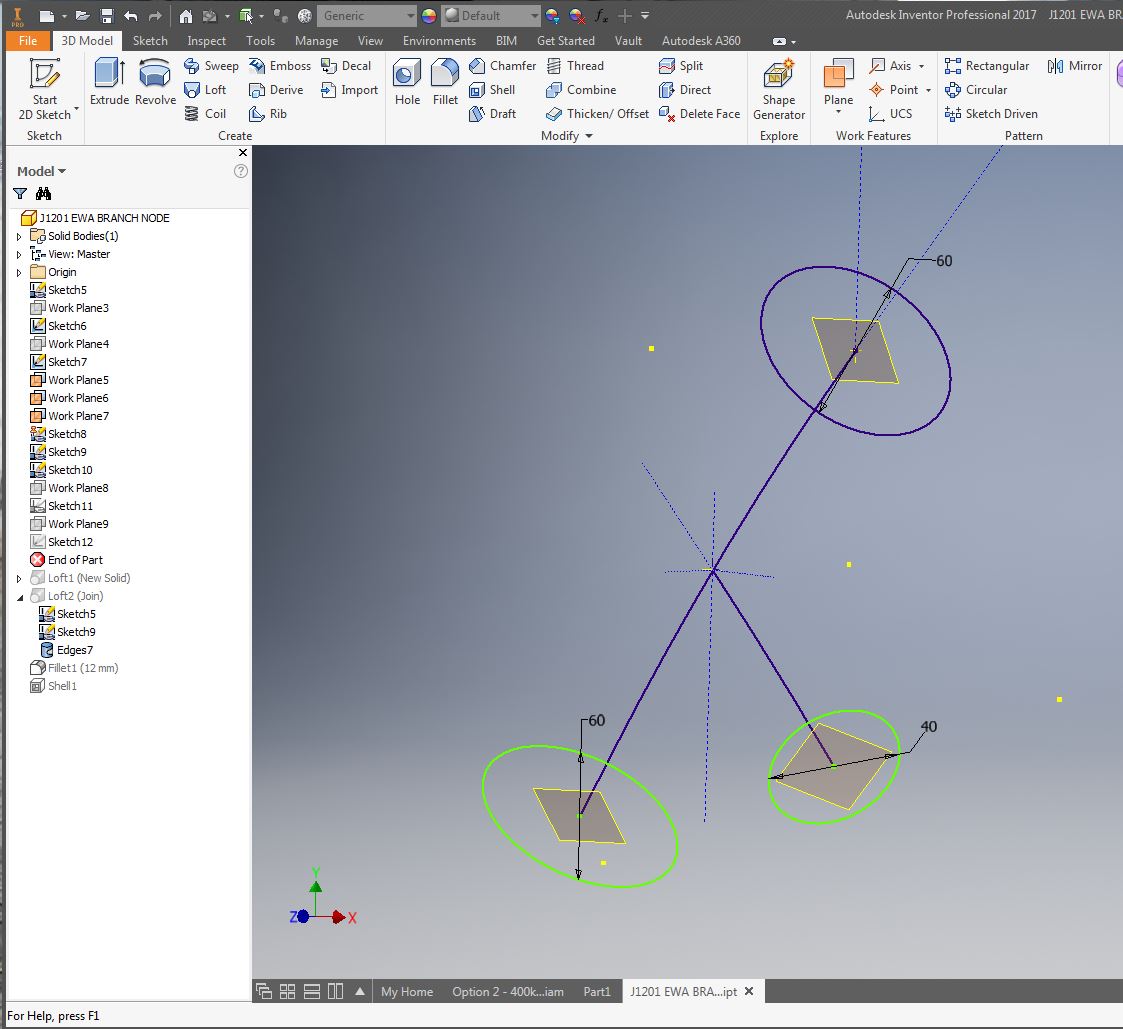This screenshot has width=1123, height=1029.
Task: Open the Loft tool
Action: tap(207, 90)
